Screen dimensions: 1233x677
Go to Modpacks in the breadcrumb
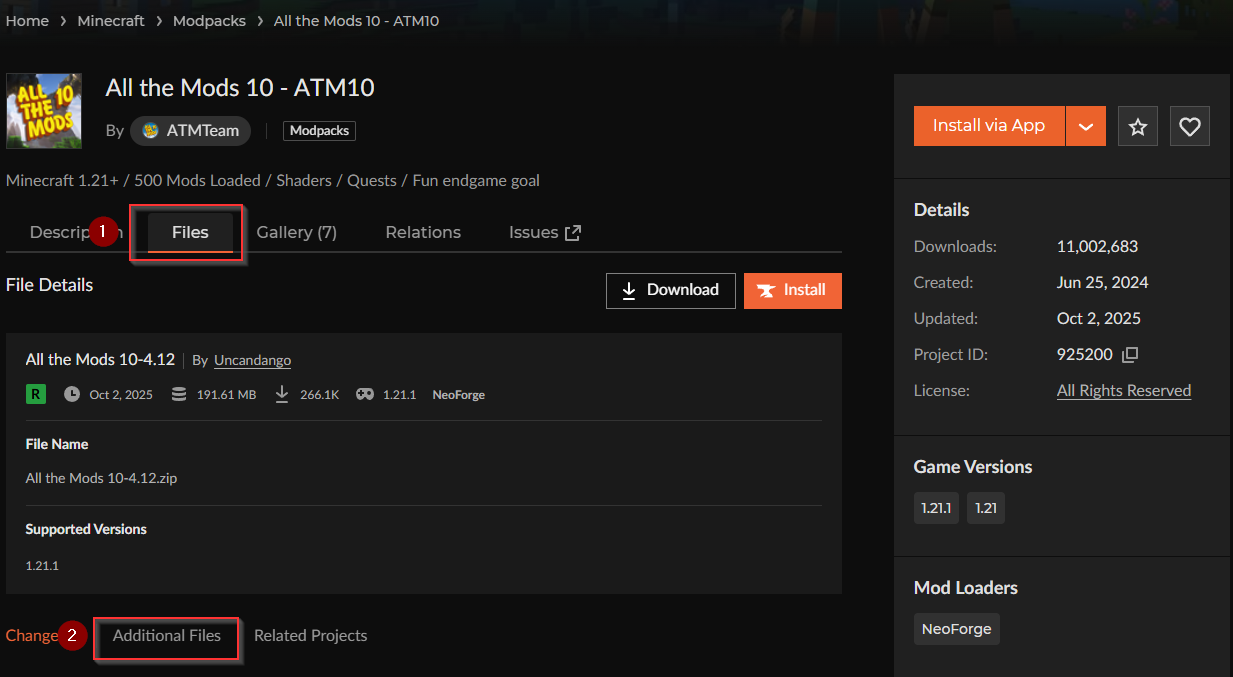coord(209,21)
